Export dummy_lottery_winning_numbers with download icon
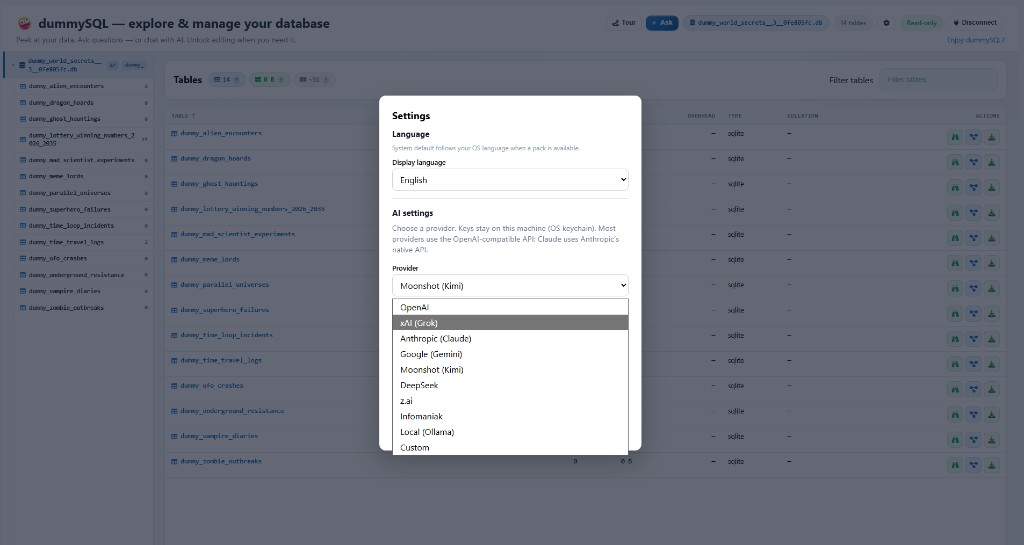This screenshot has width=1024, height=545. click(x=991, y=213)
